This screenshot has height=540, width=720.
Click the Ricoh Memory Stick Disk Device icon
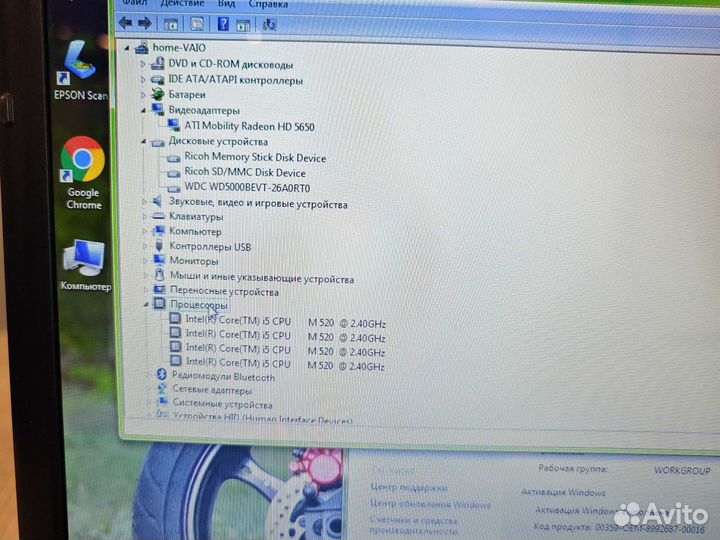tap(174, 158)
